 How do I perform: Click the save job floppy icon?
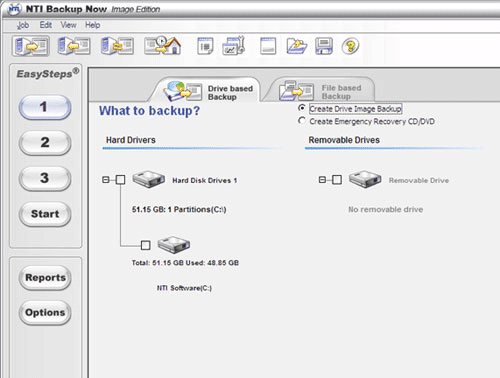pyautogui.click(x=324, y=46)
